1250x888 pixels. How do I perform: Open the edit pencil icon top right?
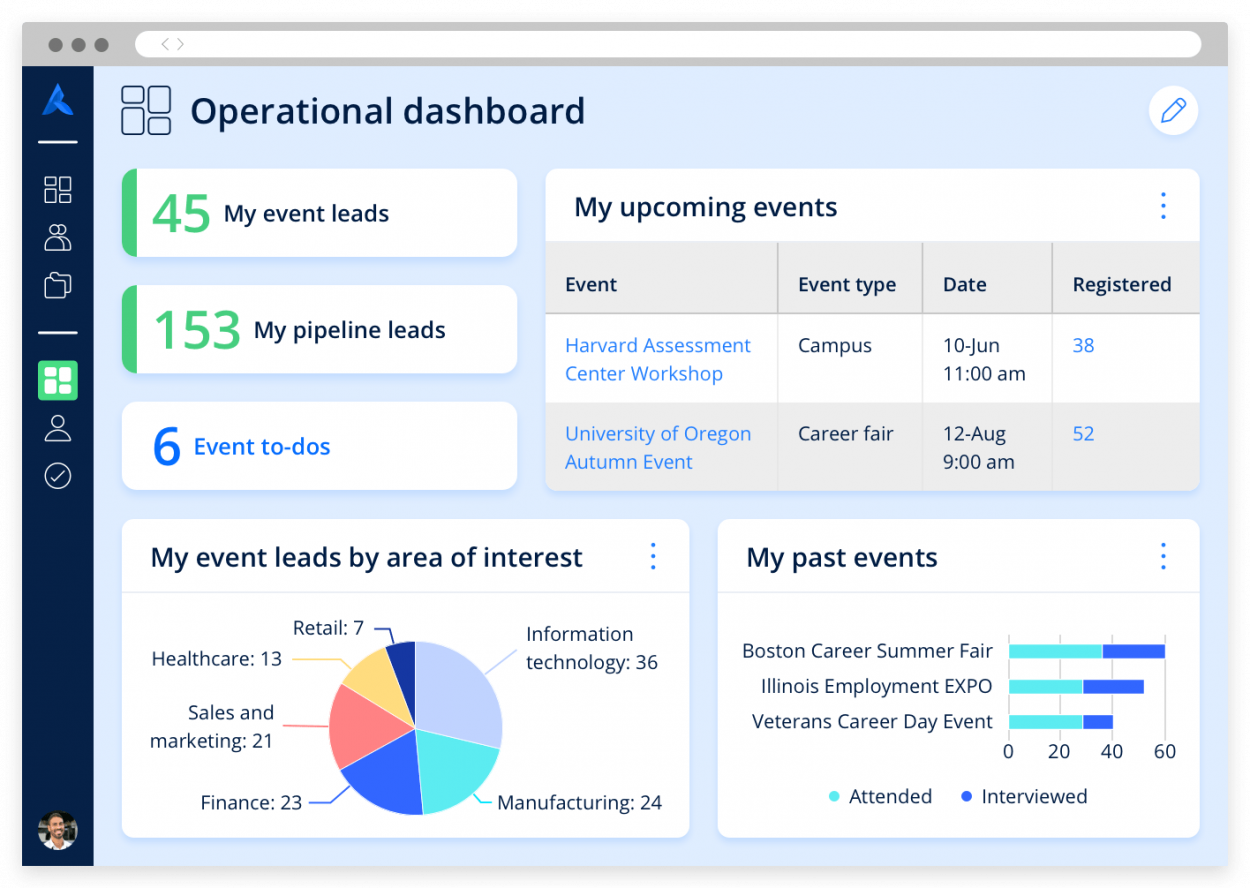[x=1173, y=110]
